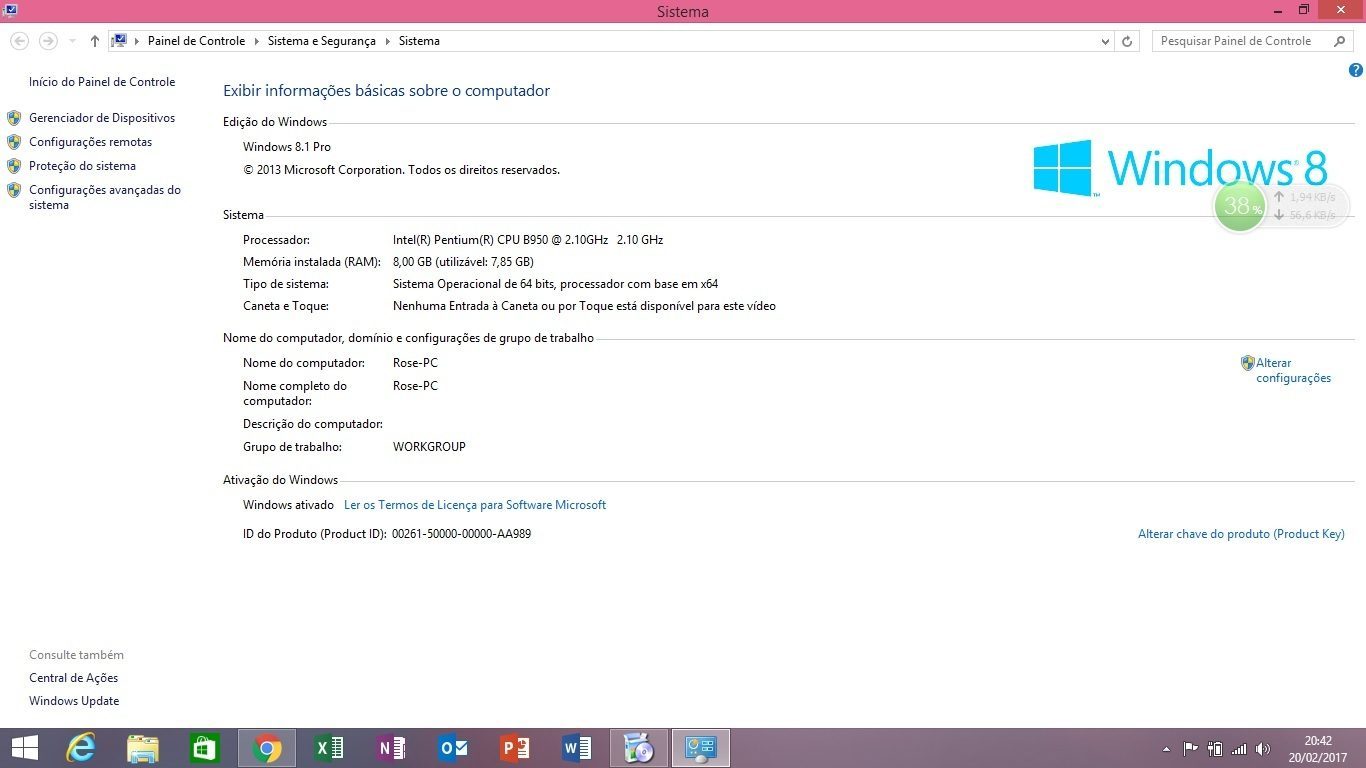This screenshot has height=768, width=1366.
Task: Select the Control Panel Sistema taskbar button
Action: (701, 748)
